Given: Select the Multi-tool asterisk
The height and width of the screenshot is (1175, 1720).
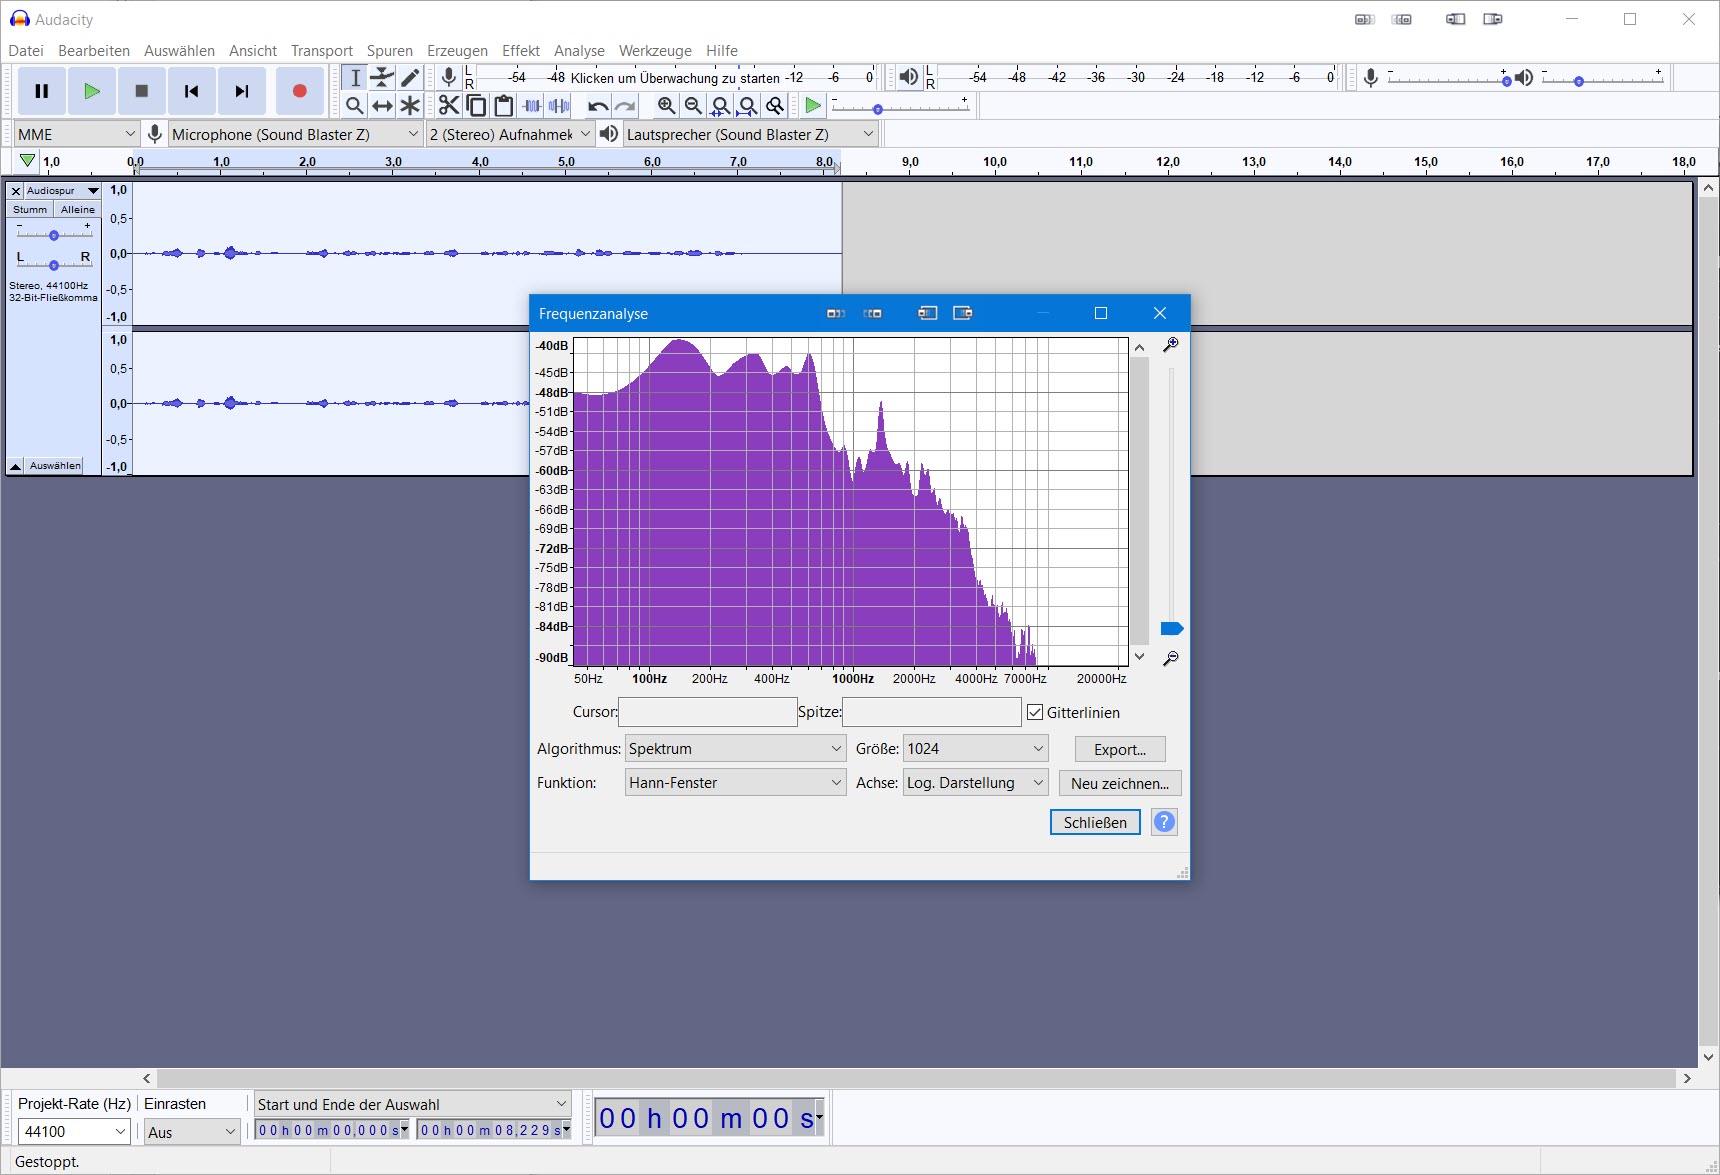Looking at the screenshot, I should pos(410,105).
